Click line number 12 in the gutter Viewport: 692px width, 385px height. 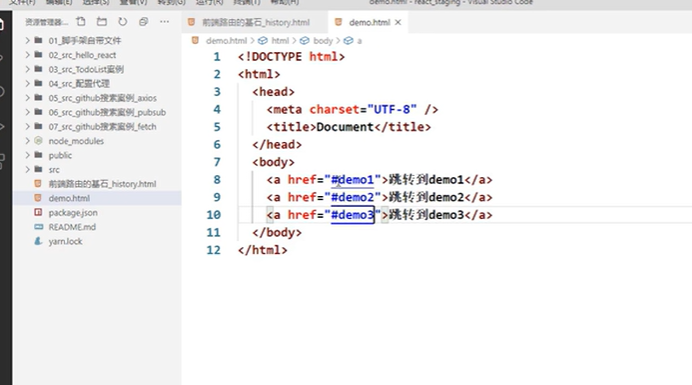(x=214, y=250)
